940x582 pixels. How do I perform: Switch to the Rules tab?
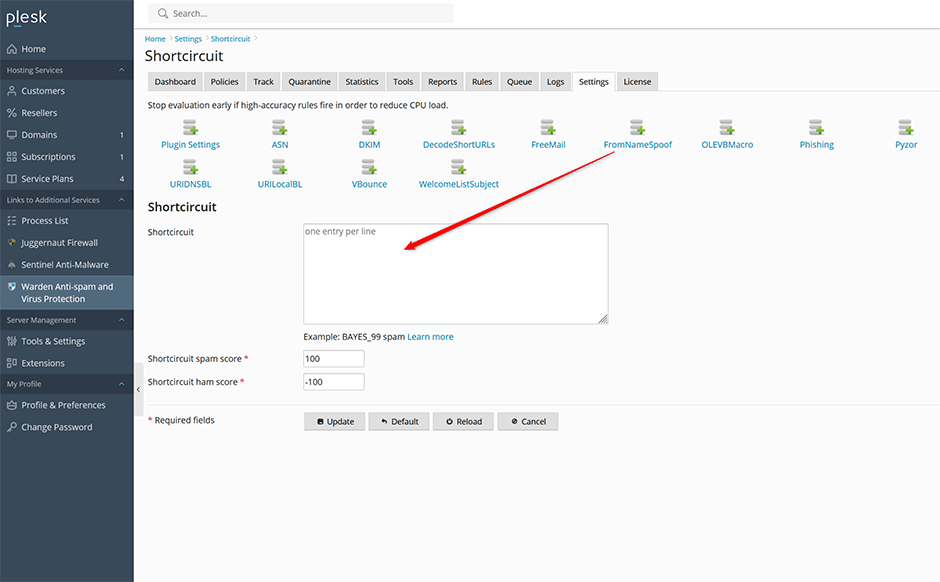point(481,82)
